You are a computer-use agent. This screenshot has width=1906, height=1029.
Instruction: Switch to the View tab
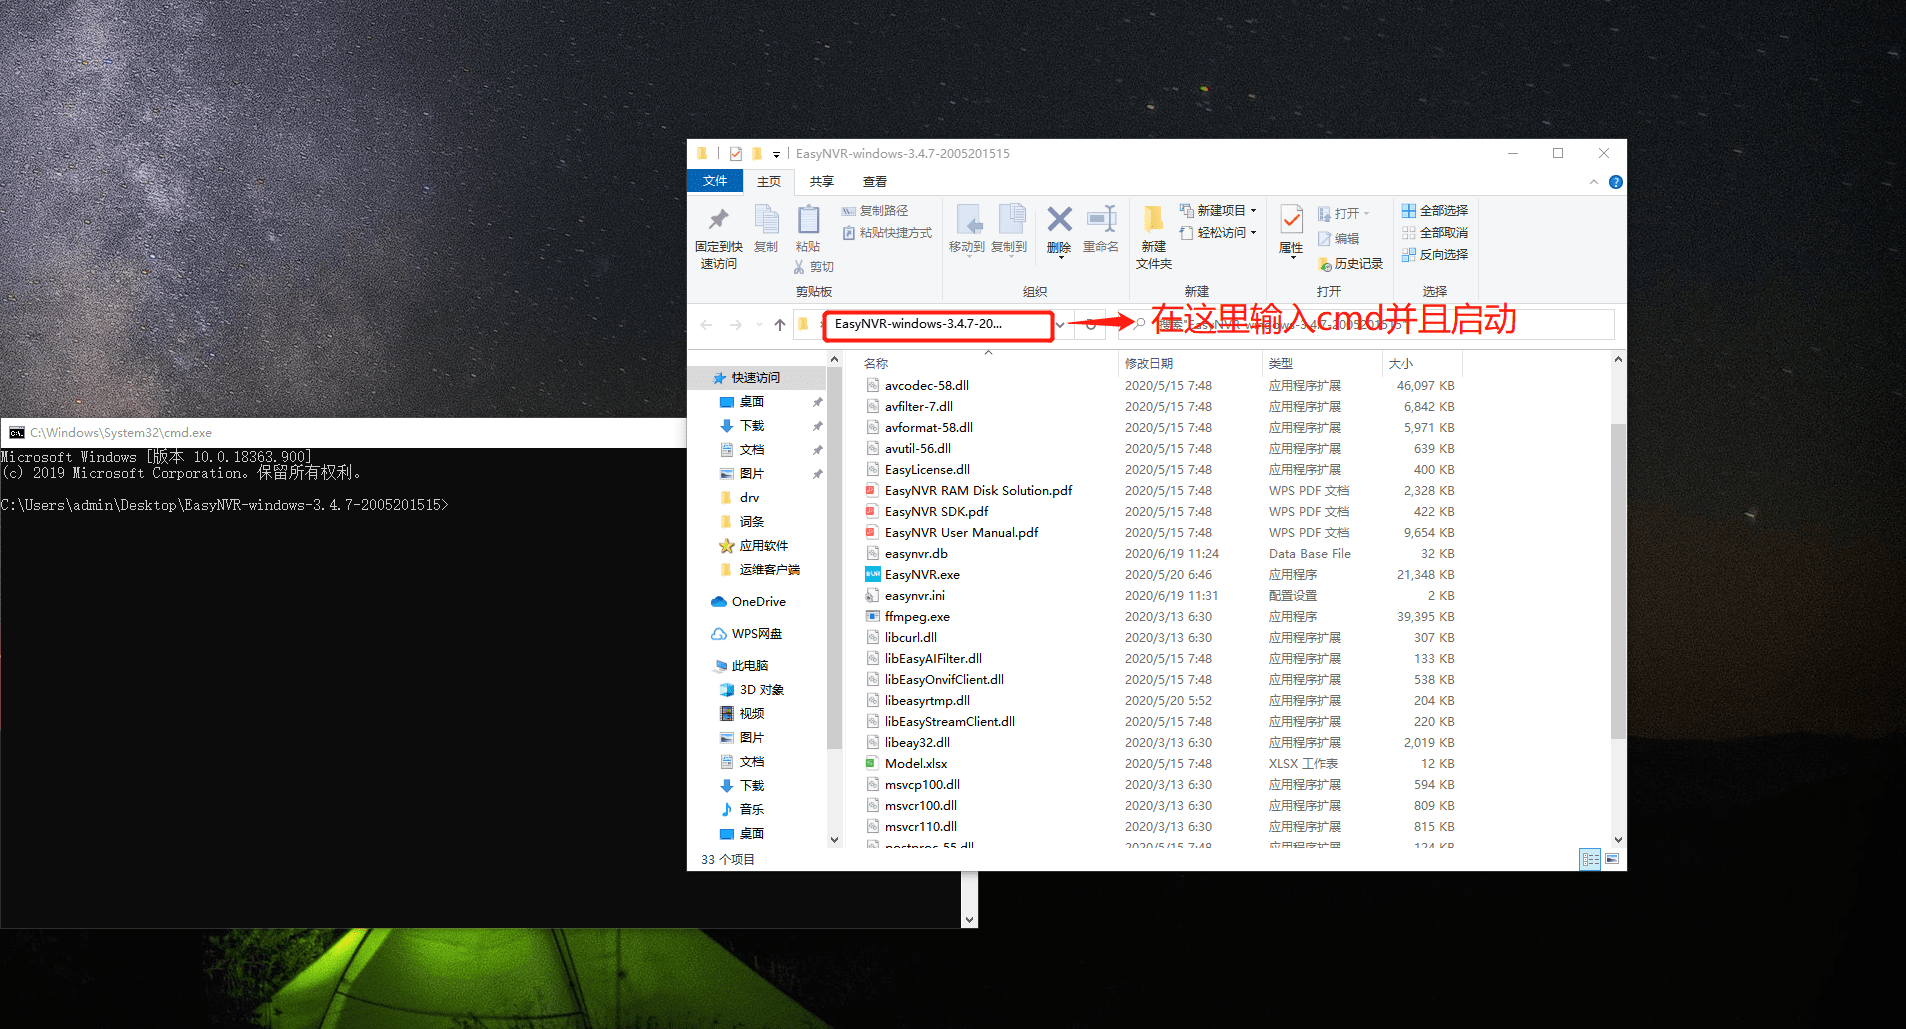point(875,182)
